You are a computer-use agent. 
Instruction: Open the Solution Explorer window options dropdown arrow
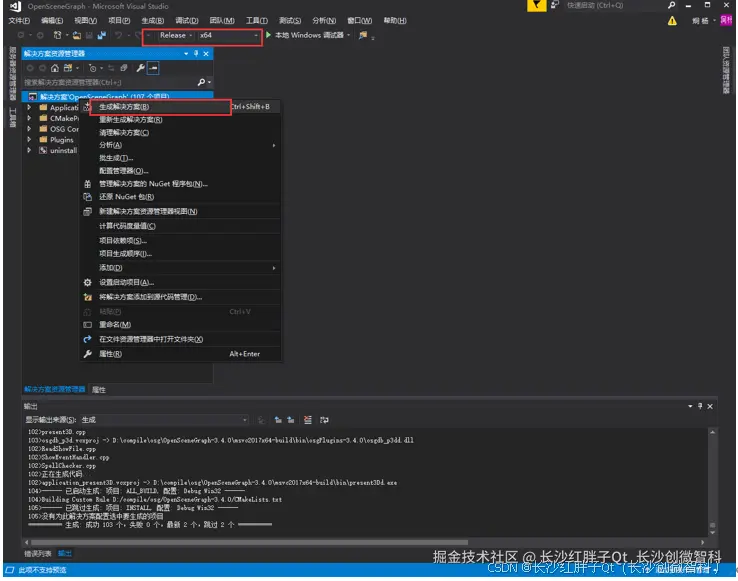click(x=186, y=53)
